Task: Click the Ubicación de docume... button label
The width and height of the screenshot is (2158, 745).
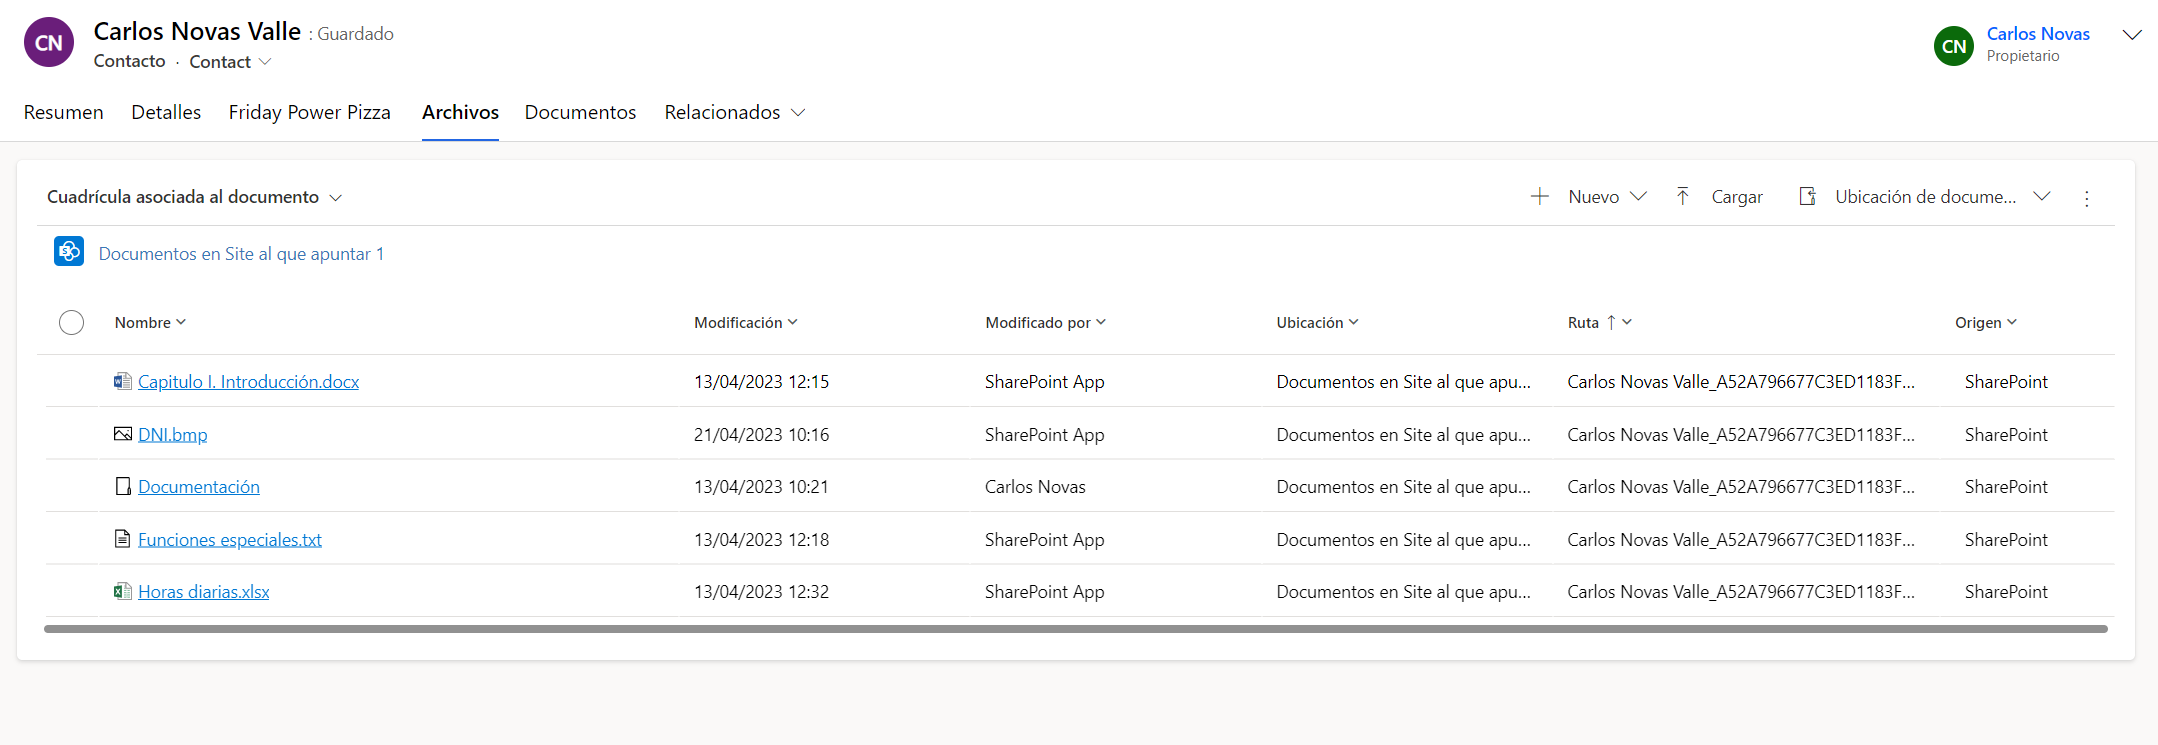Action: pos(1926,197)
